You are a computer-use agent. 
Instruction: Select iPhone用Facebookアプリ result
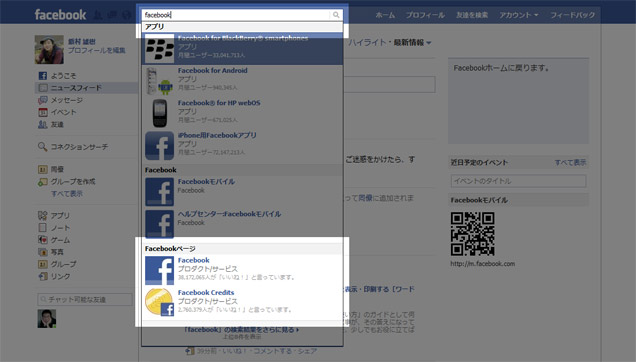coord(242,145)
